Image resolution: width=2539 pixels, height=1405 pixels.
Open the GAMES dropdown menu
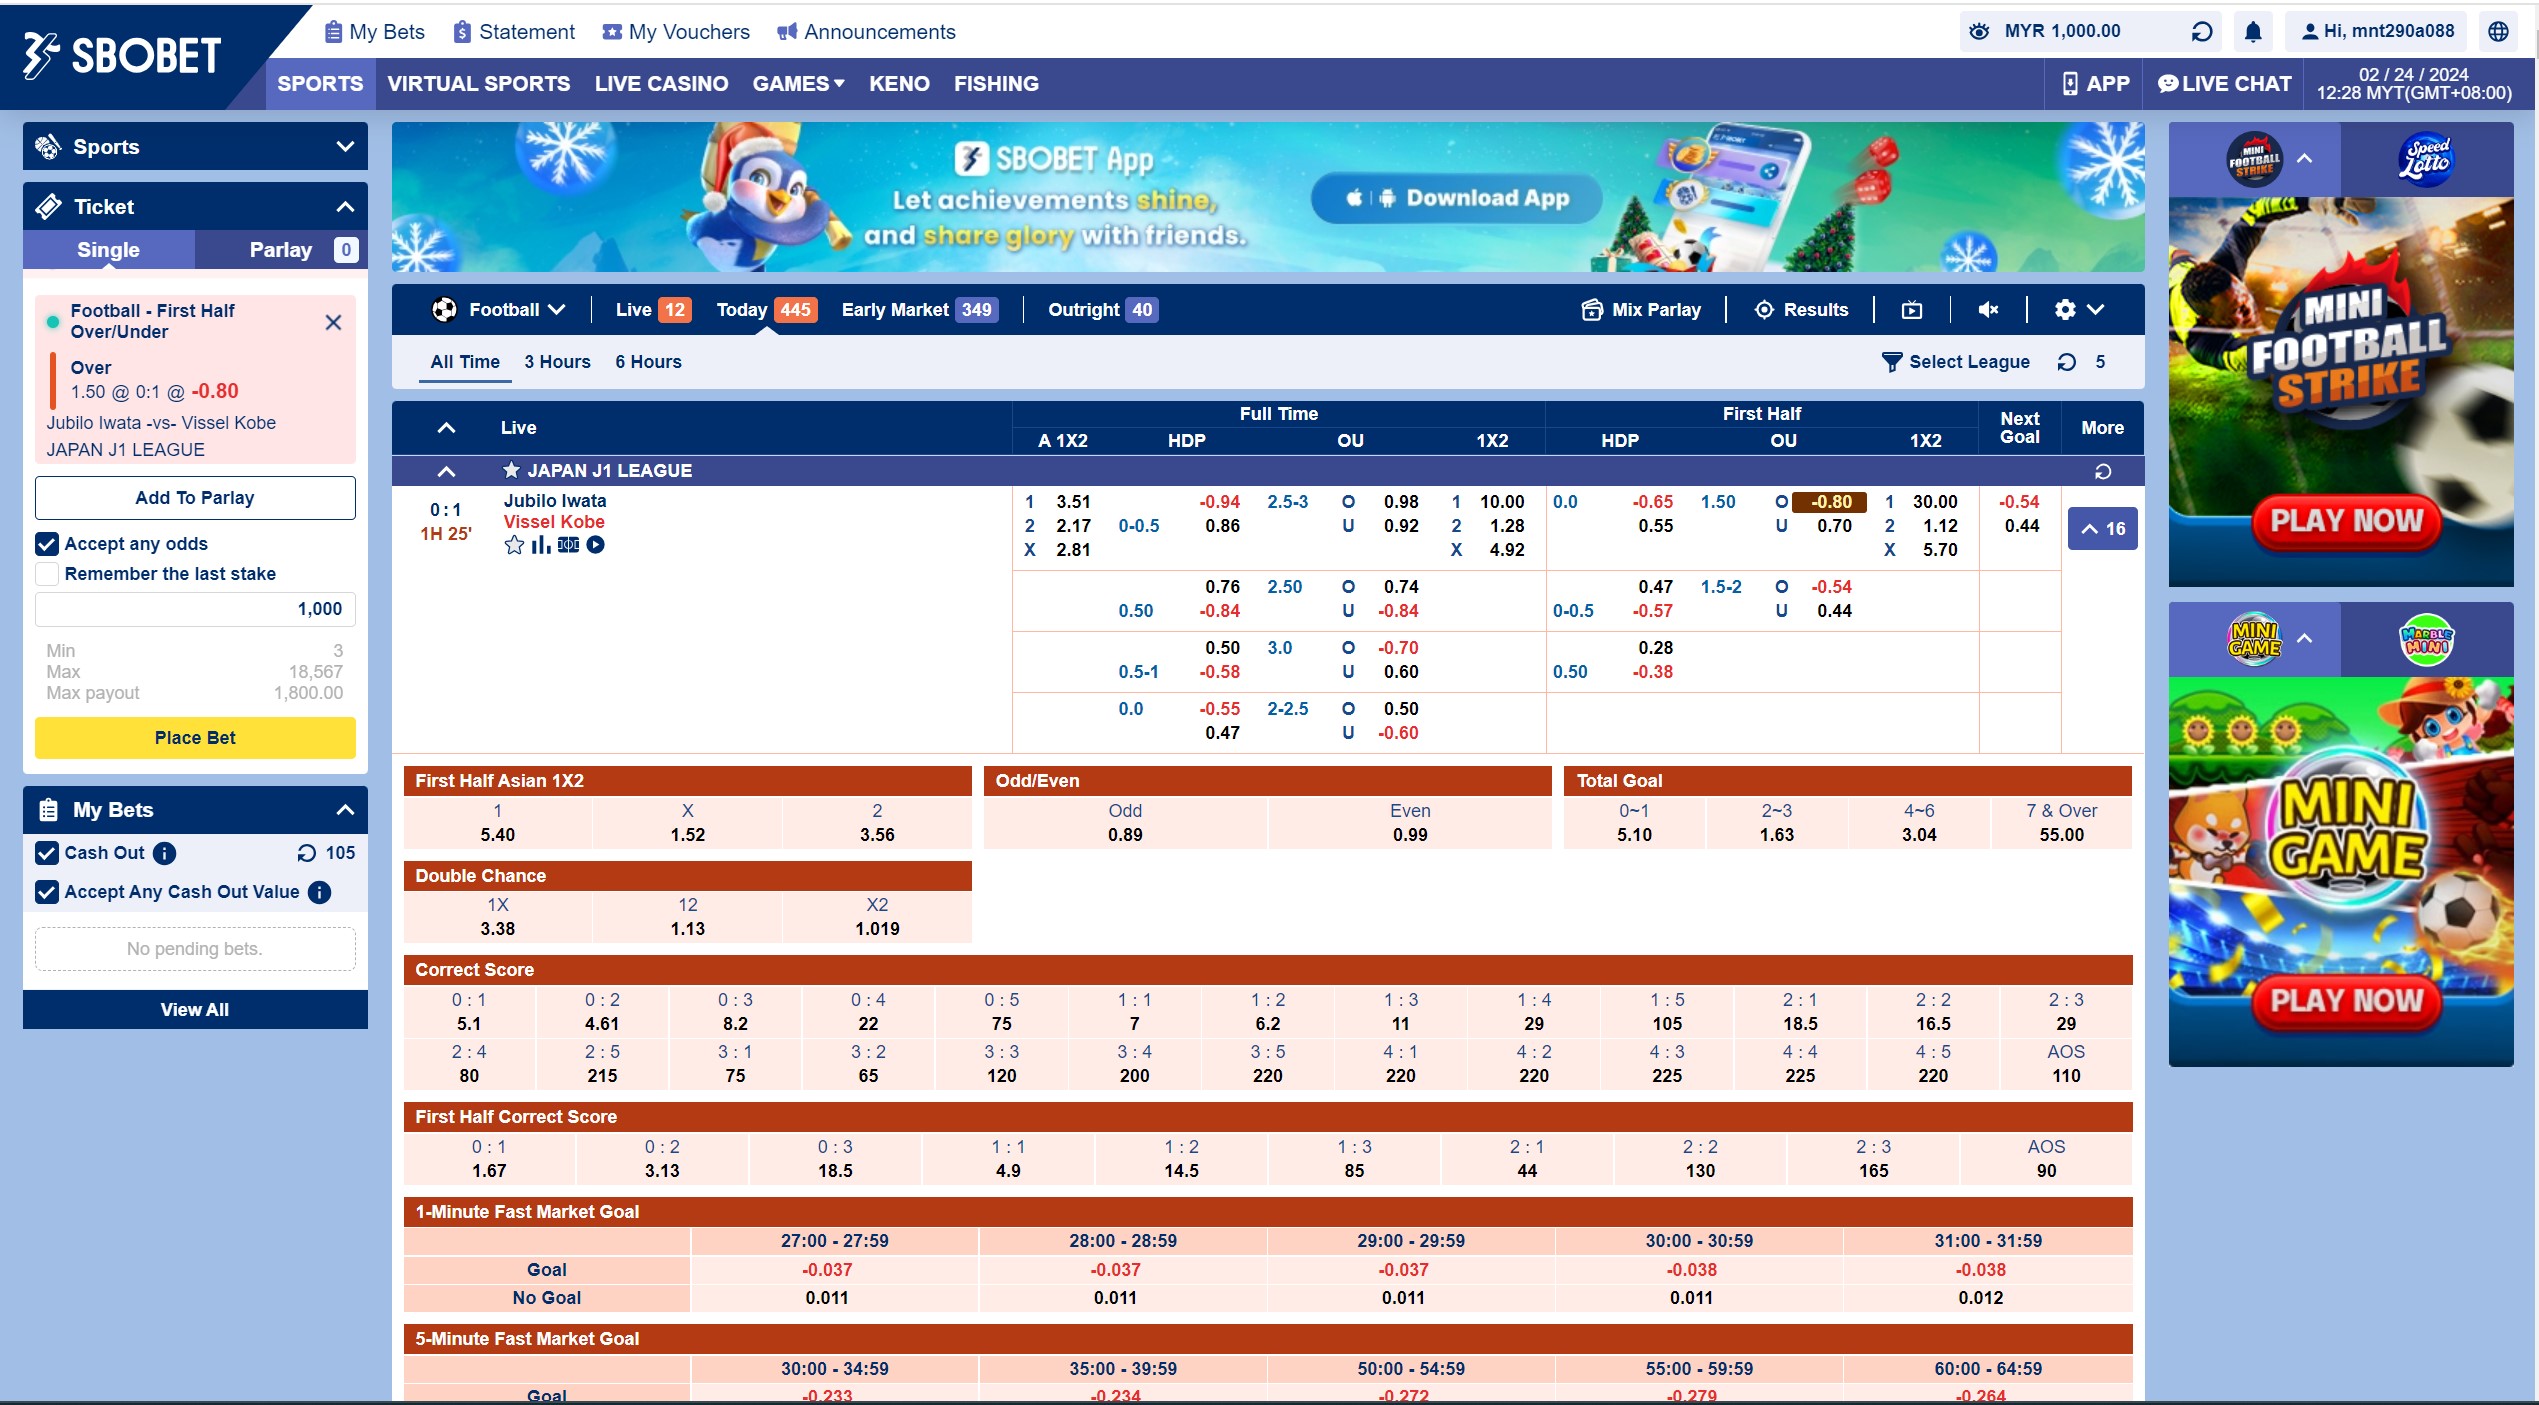[798, 84]
